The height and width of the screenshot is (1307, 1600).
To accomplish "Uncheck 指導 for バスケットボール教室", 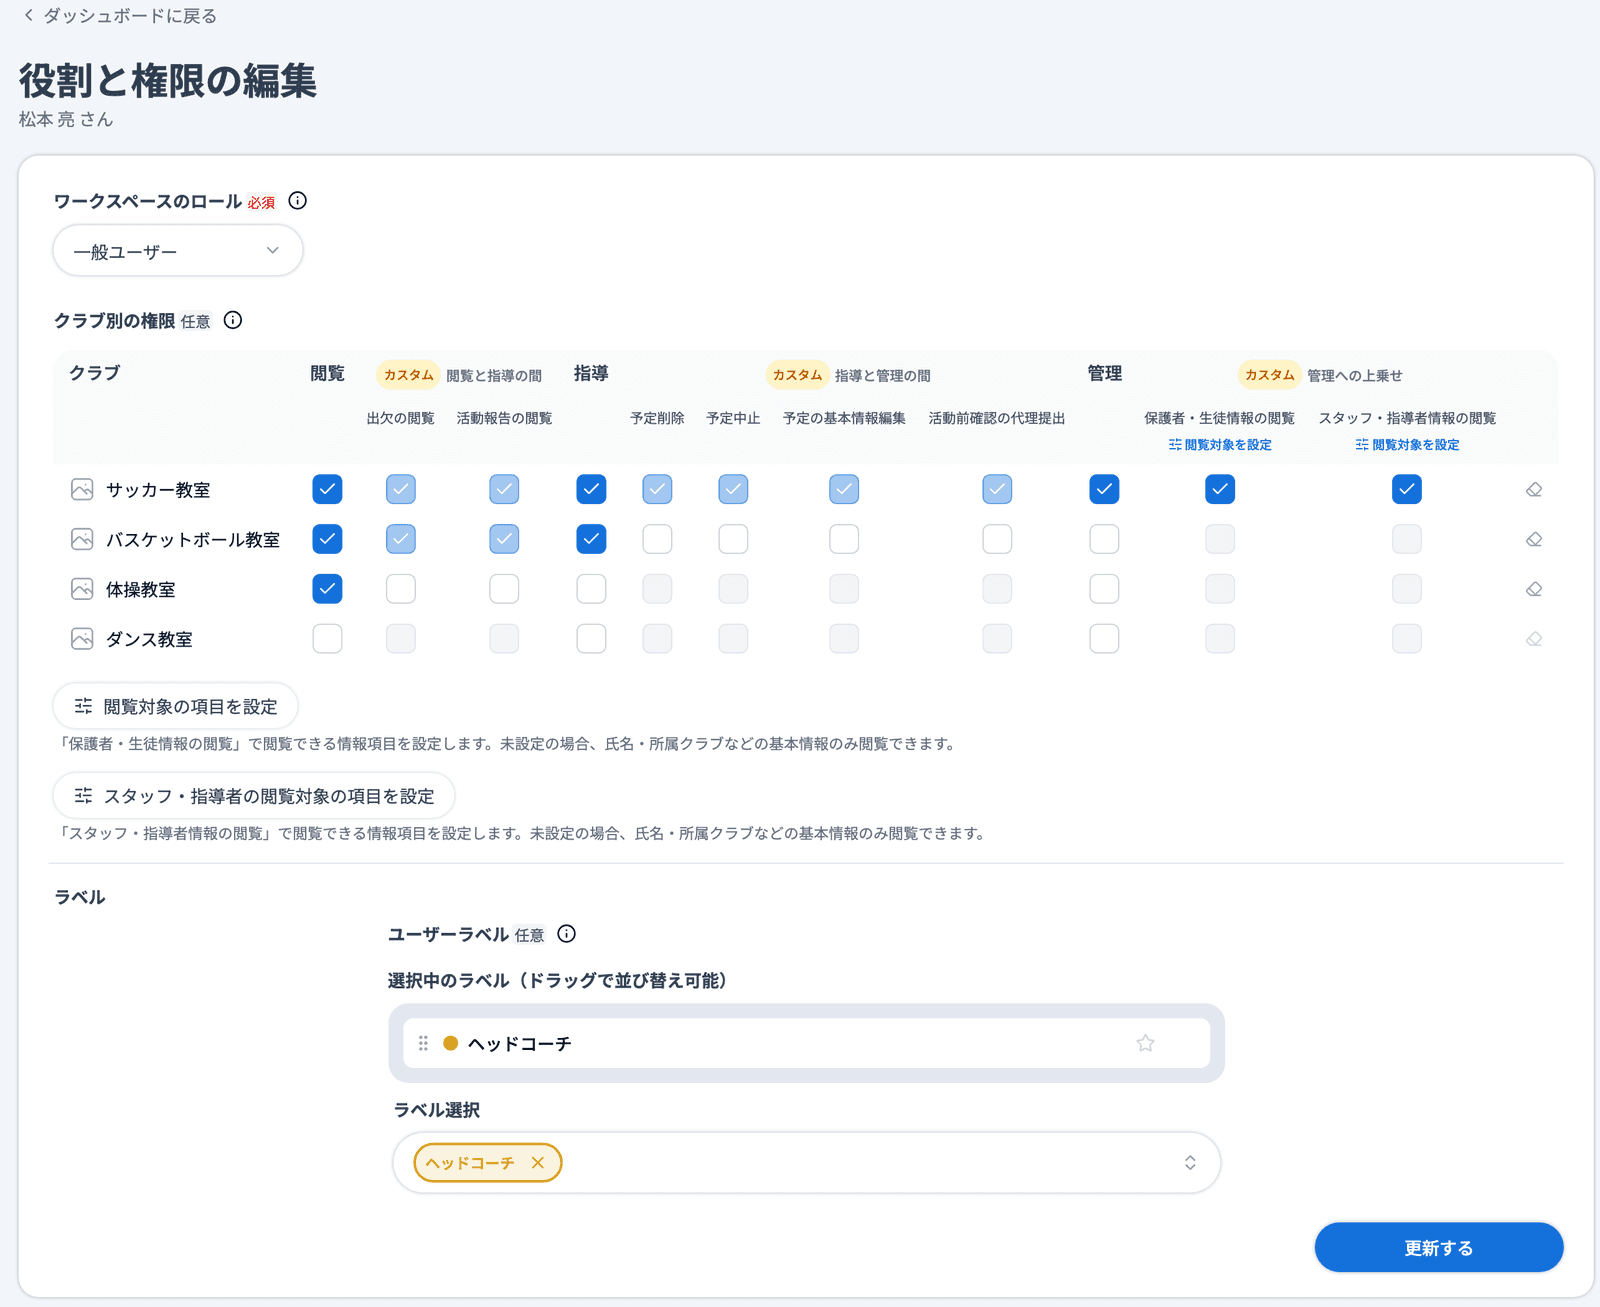I will click(x=591, y=539).
